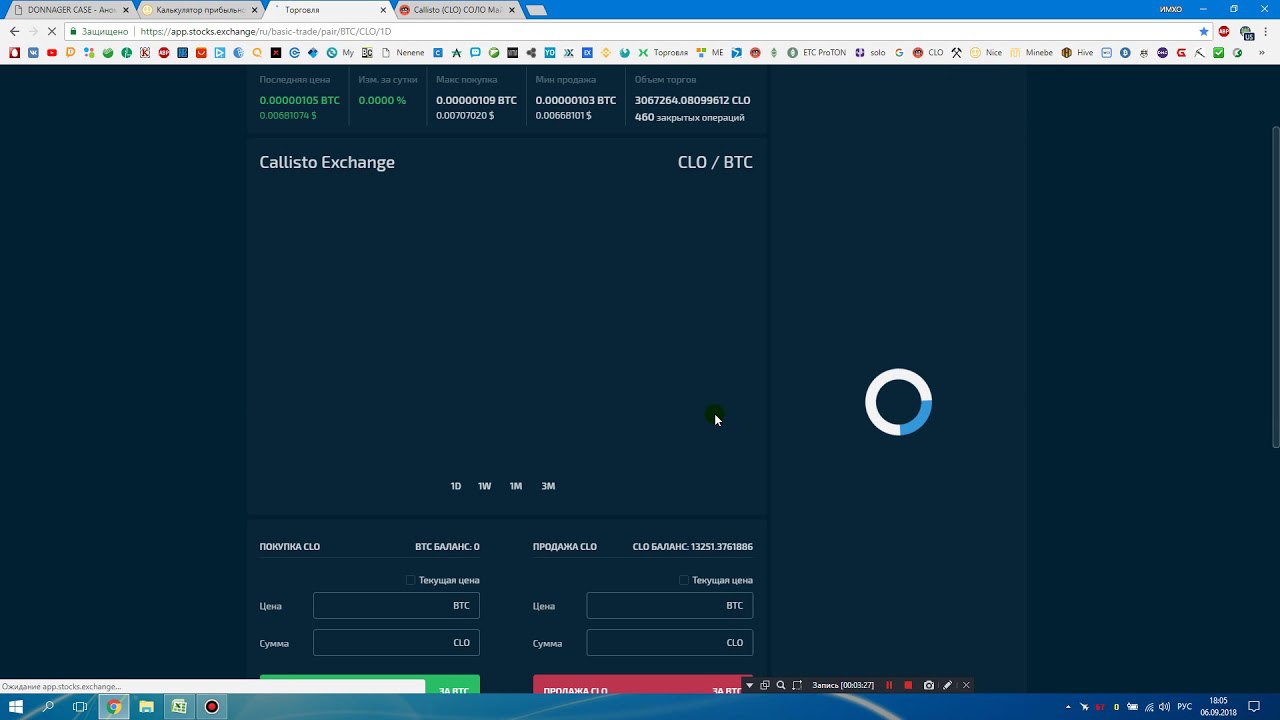This screenshot has width=1280, height=720.
Task: Open the recorder magnifier zoom tool
Action: tap(781, 685)
